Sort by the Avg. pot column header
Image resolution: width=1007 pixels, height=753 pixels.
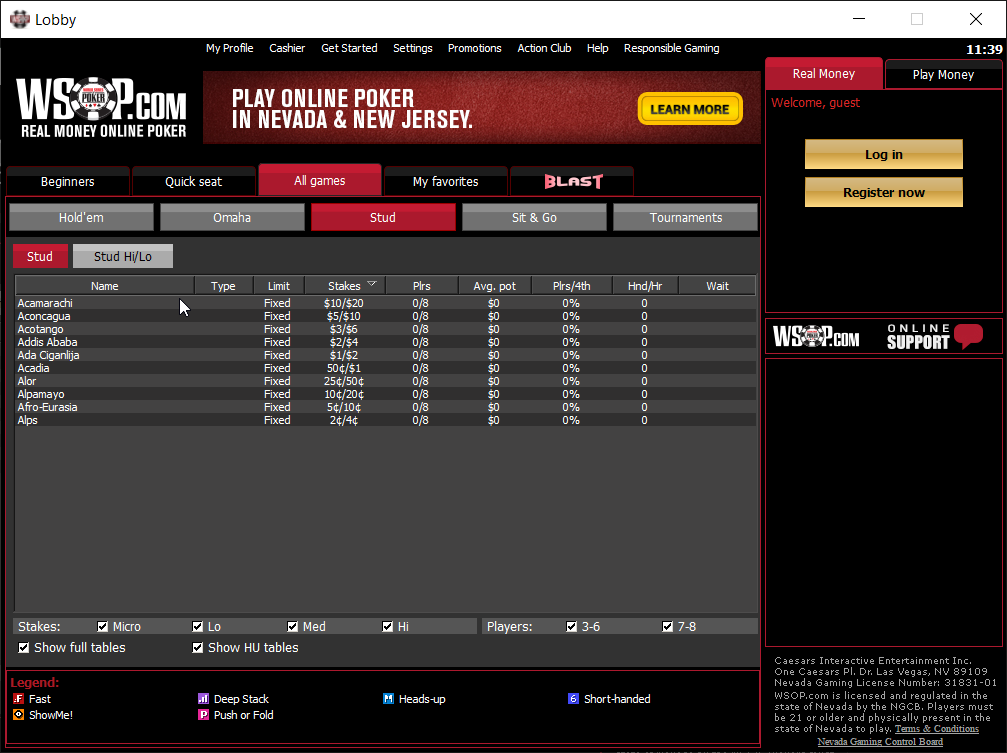pos(495,286)
